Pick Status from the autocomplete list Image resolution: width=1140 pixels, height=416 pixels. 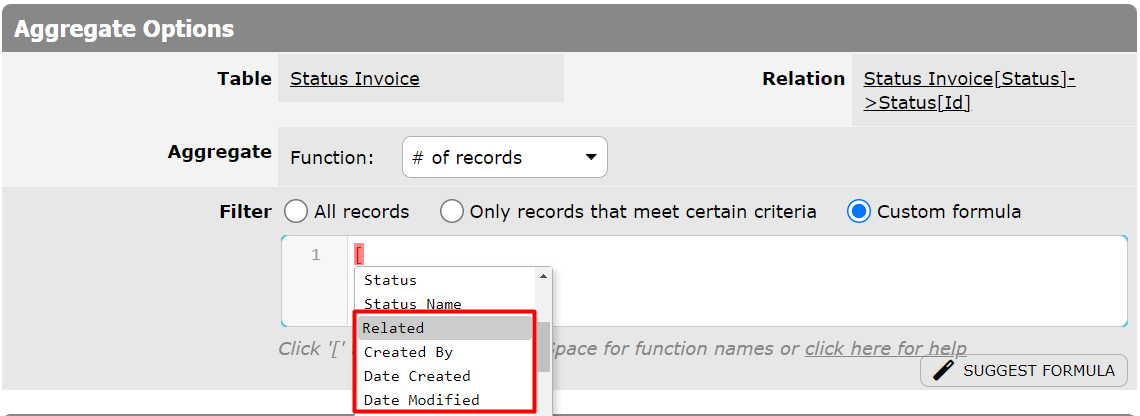click(390, 280)
